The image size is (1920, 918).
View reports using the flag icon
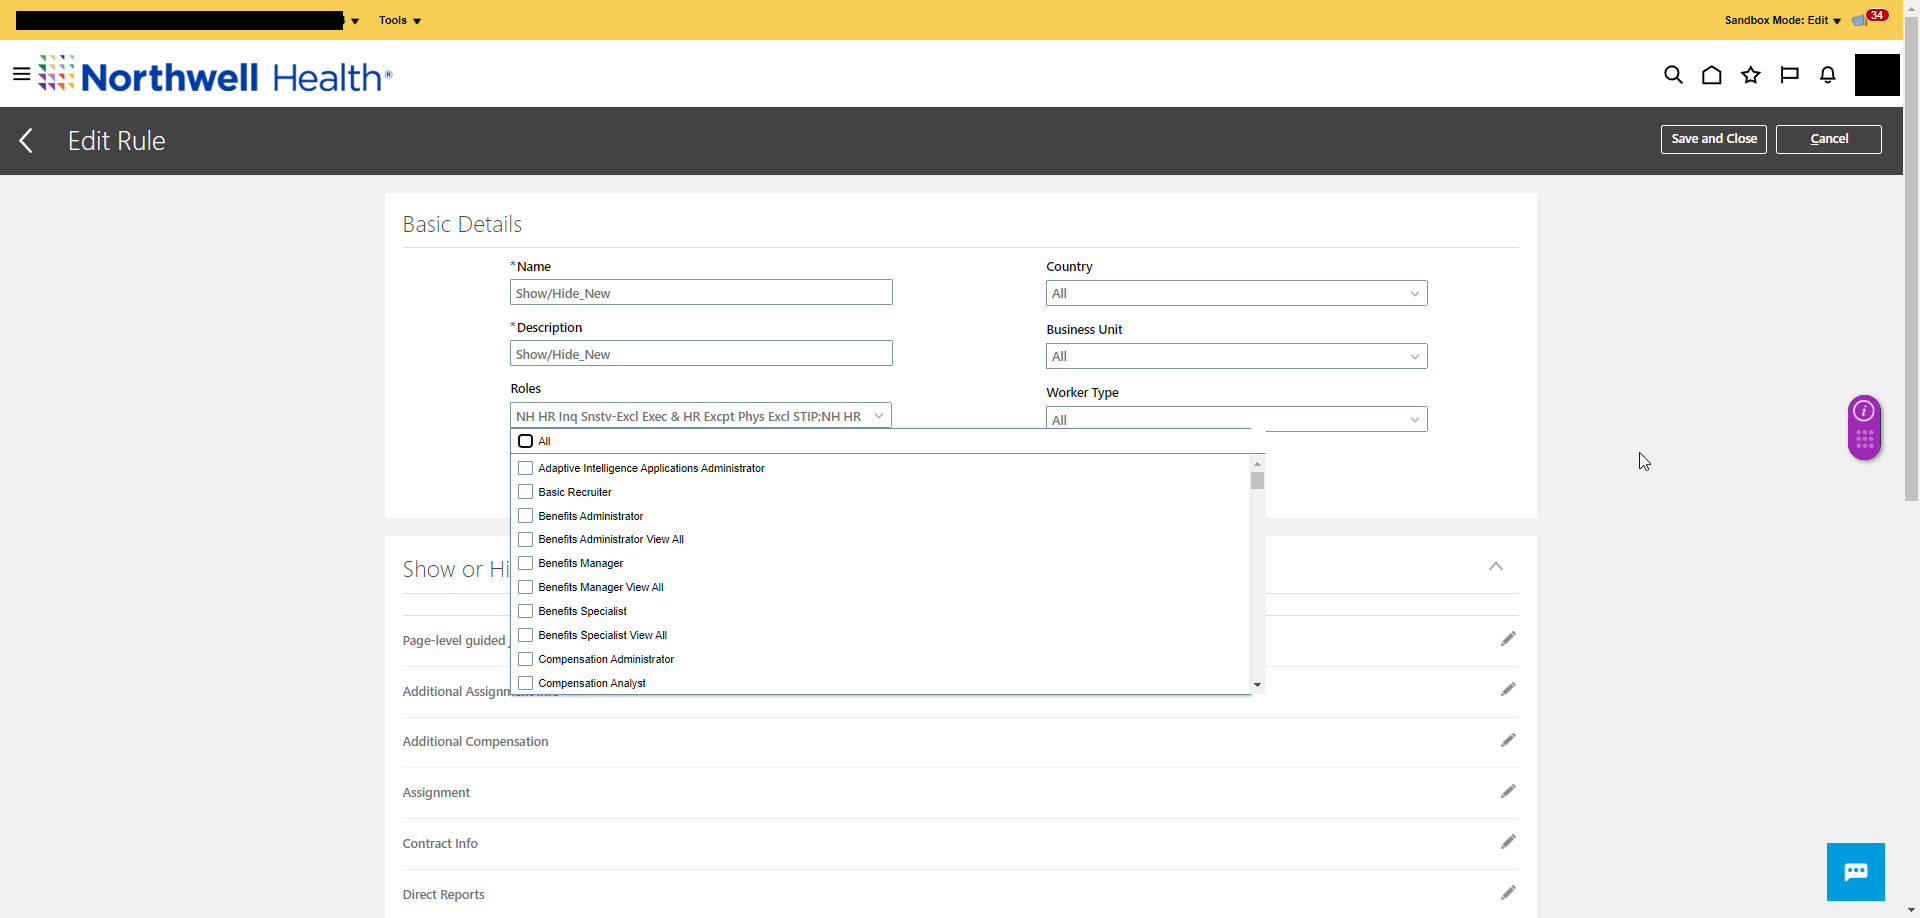click(1789, 74)
